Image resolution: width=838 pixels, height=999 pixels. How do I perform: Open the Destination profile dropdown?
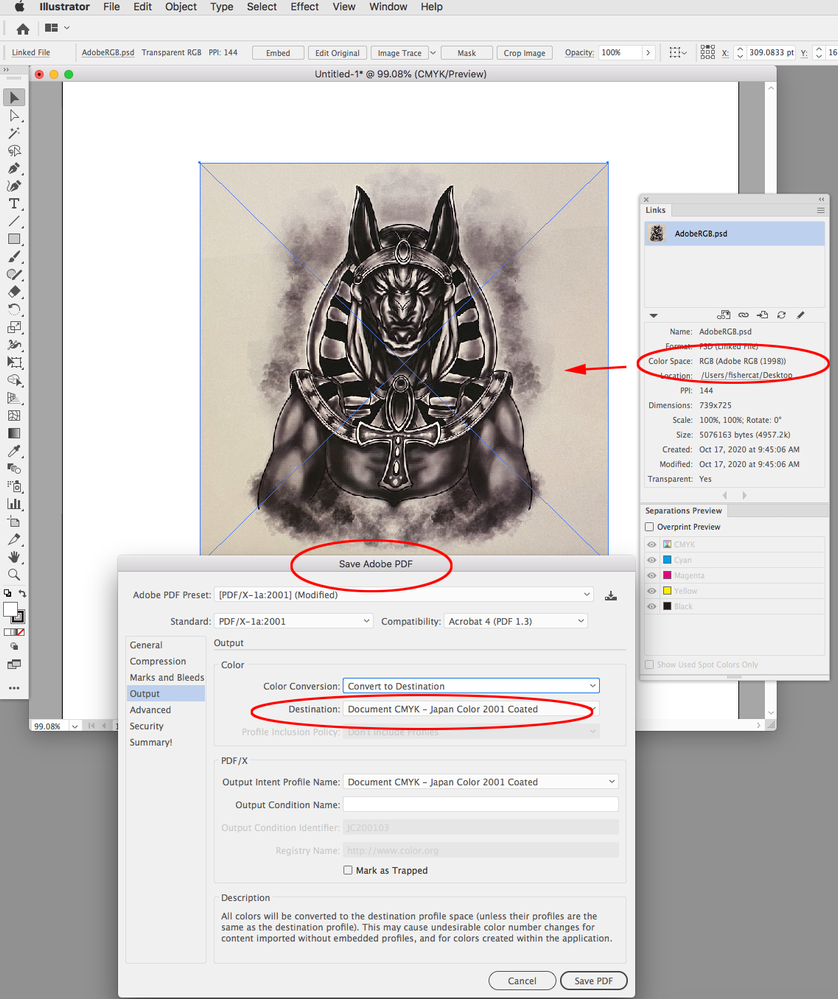point(471,709)
